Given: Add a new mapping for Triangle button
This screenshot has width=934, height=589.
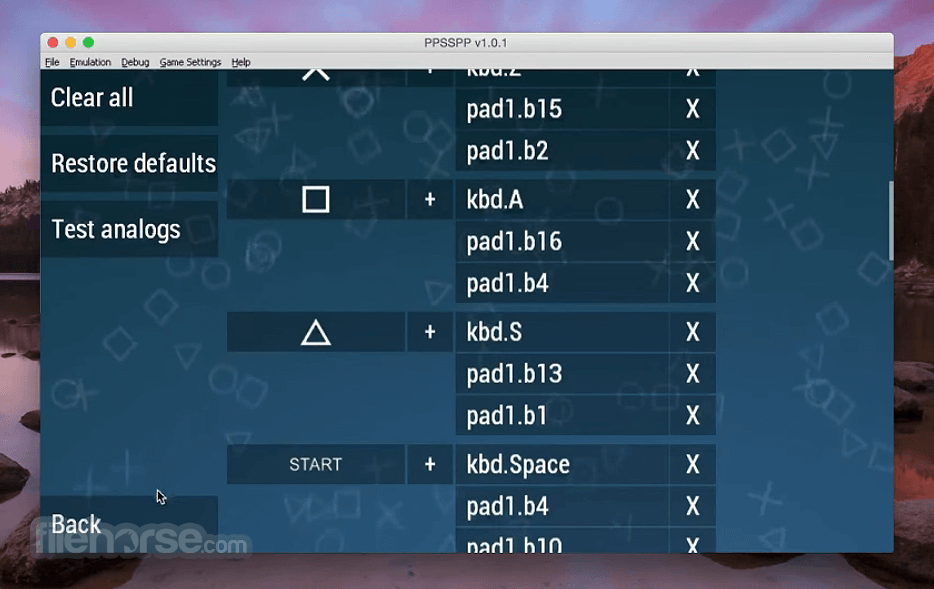Looking at the screenshot, I should [430, 332].
